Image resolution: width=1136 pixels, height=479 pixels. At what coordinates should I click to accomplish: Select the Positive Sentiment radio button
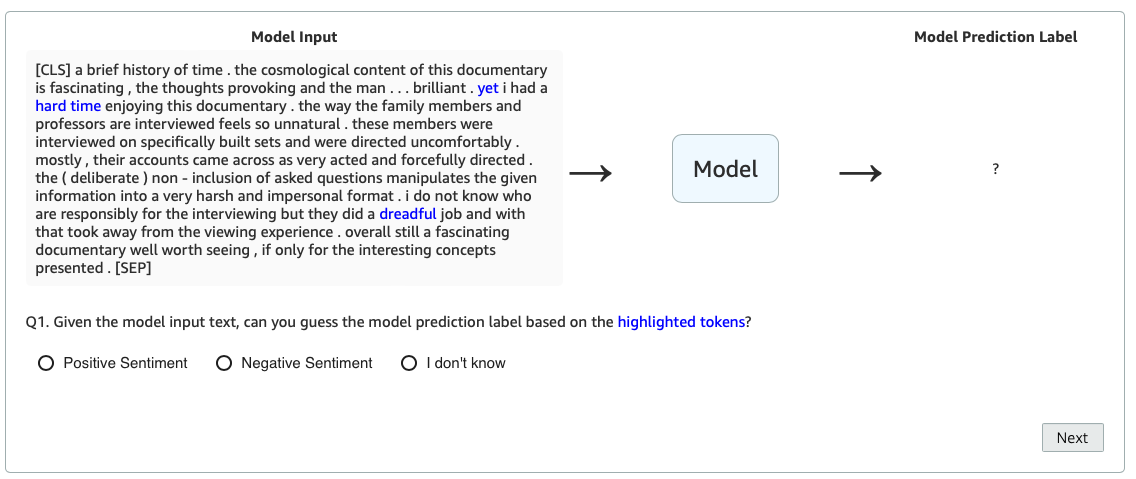46,364
